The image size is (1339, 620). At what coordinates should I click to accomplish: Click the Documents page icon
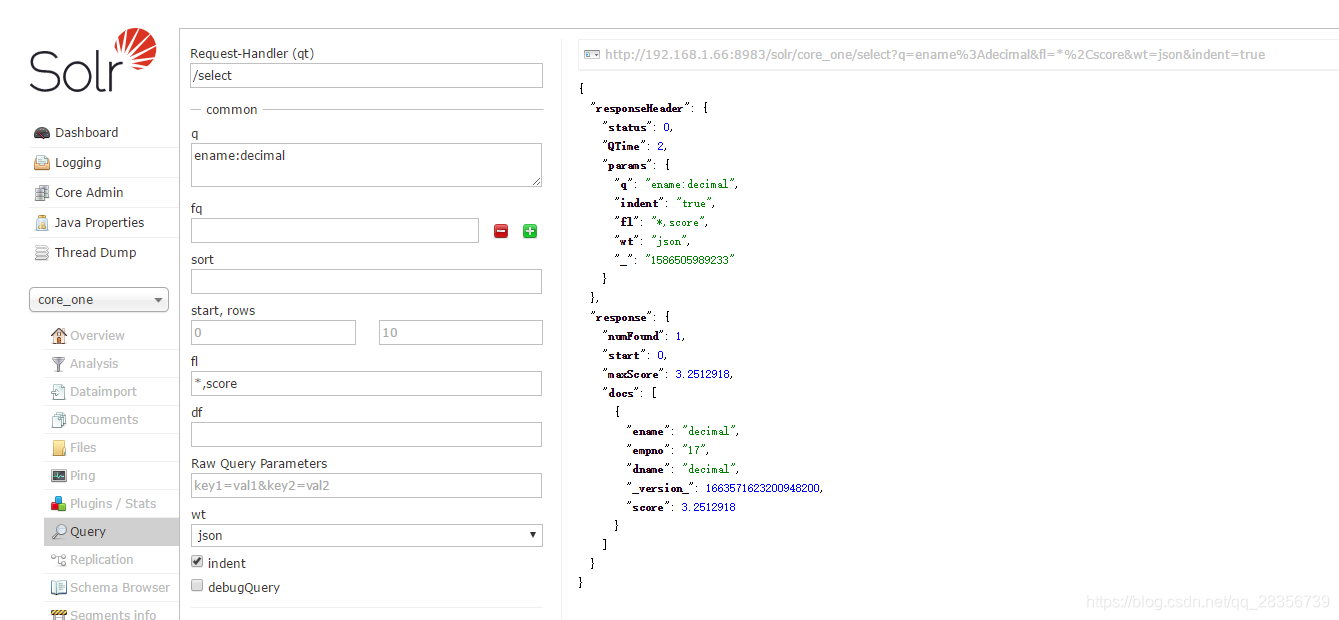[x=59, y=419]
